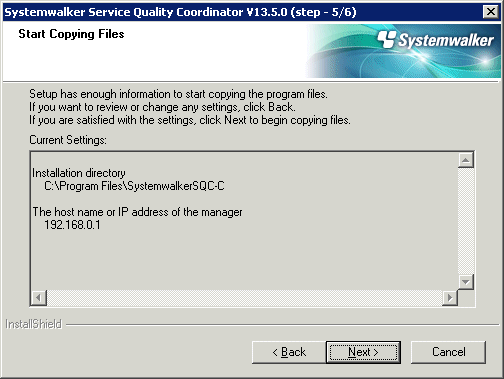Select the manager IP address 192.168.0.1
Image resolution: width=504 pixels, height=379 pixels.
[x=72, y=225]
